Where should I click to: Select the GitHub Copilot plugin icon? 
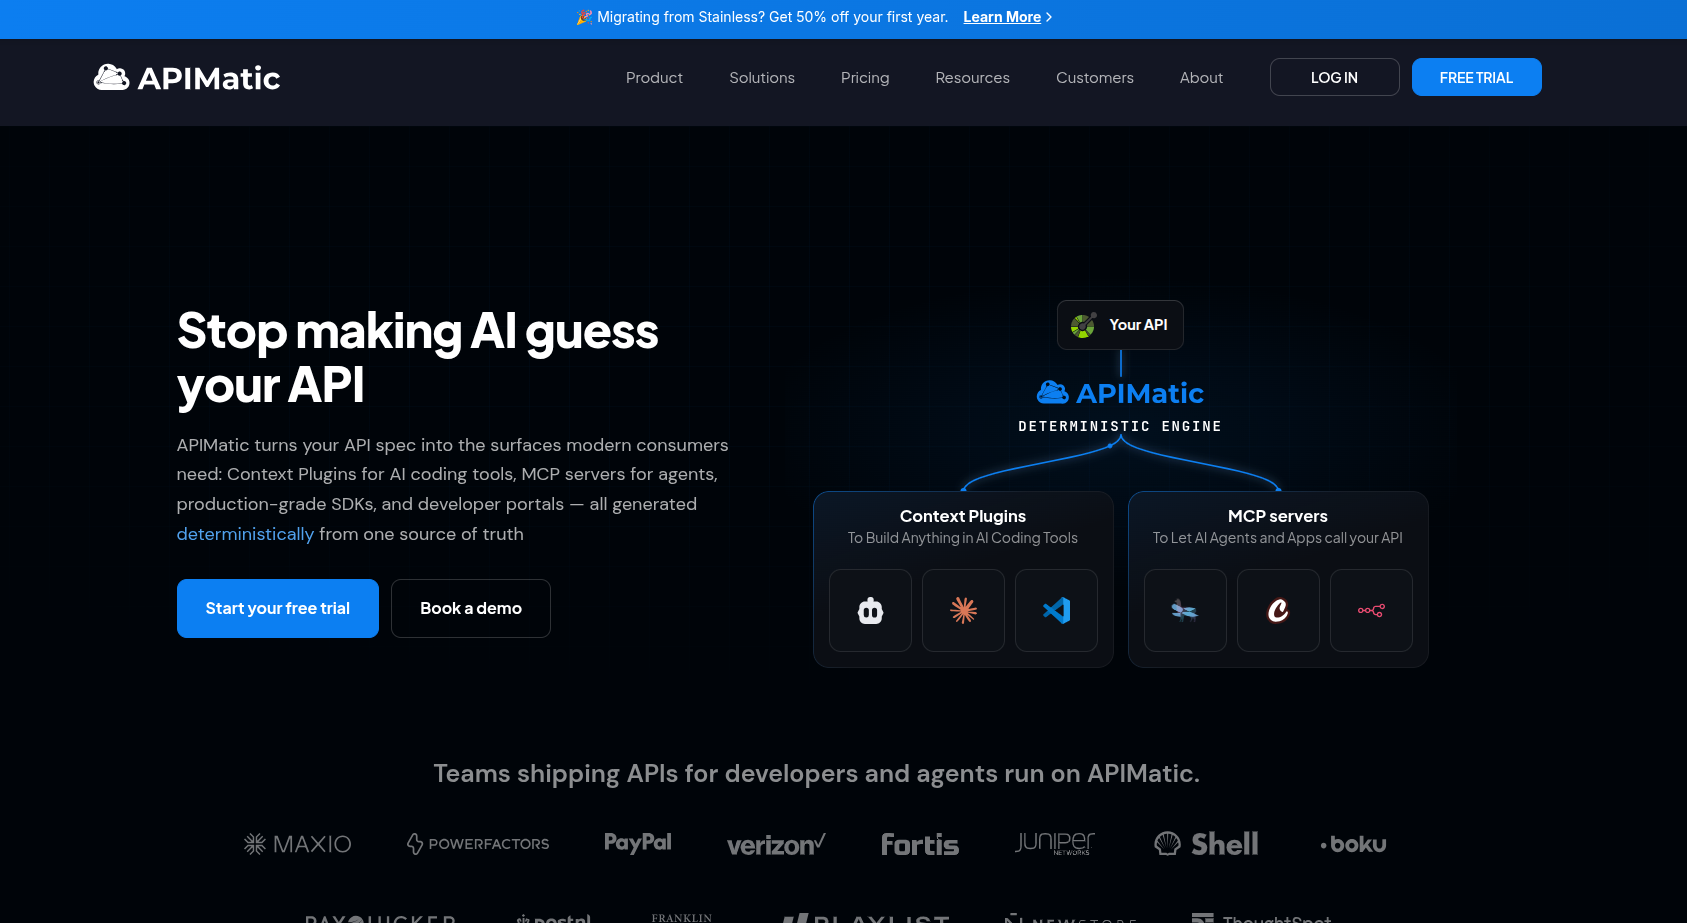(x=870, y=610)
